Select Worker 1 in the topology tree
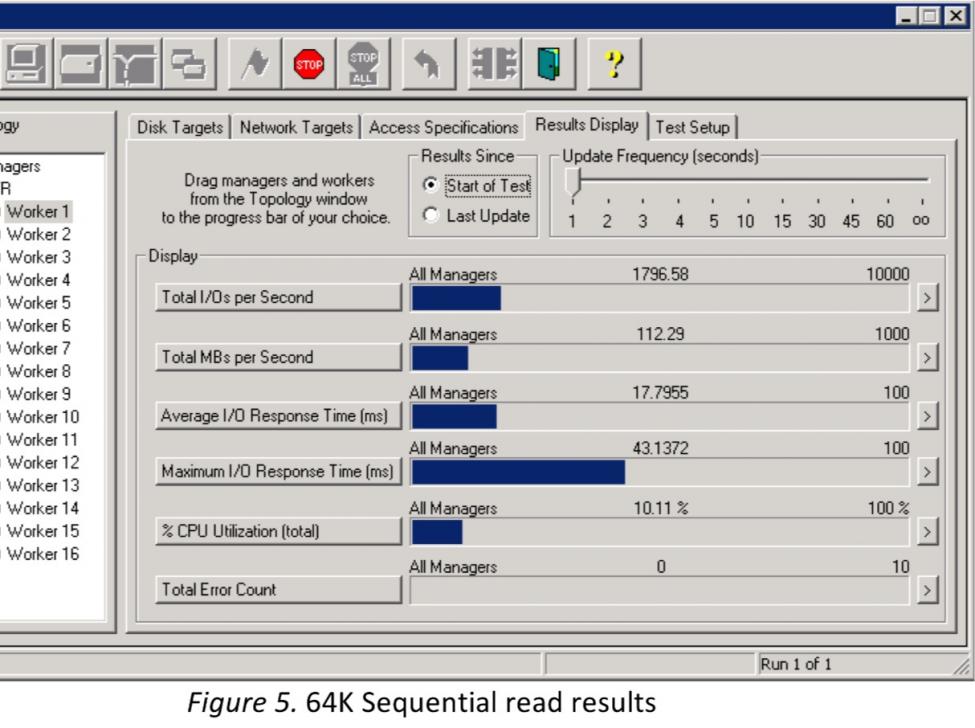Image resolution: width=975 pixels, height=728 pixels. (x=38, y=211)
